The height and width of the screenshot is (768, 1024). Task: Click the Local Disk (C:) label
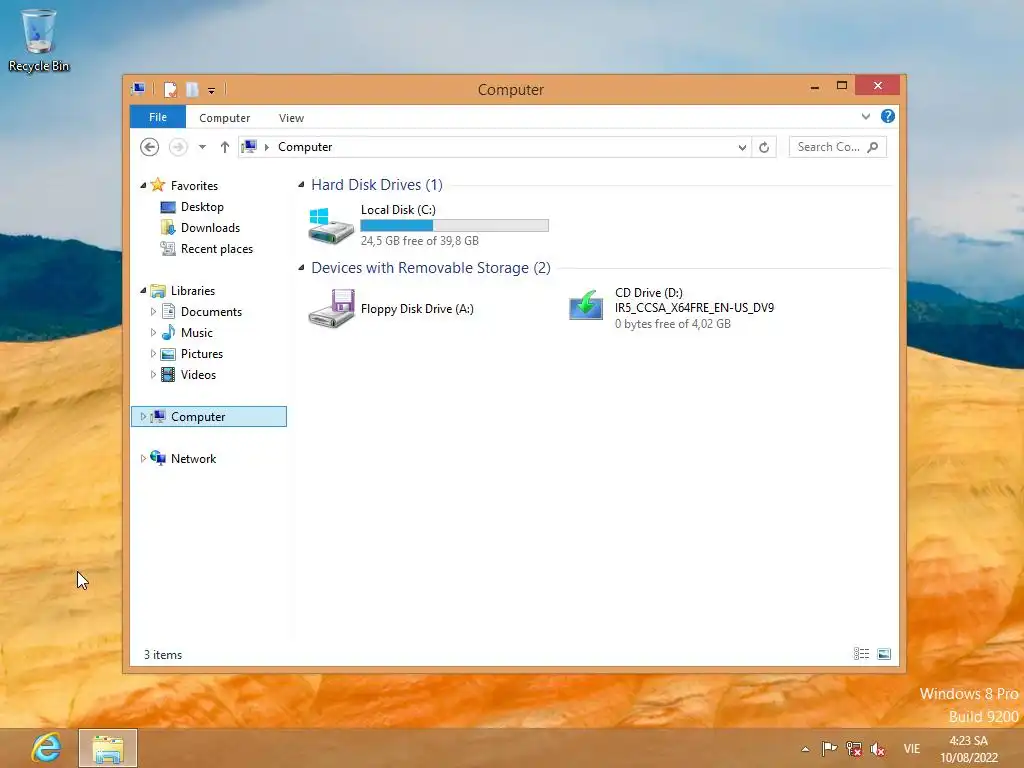point(398,210)
